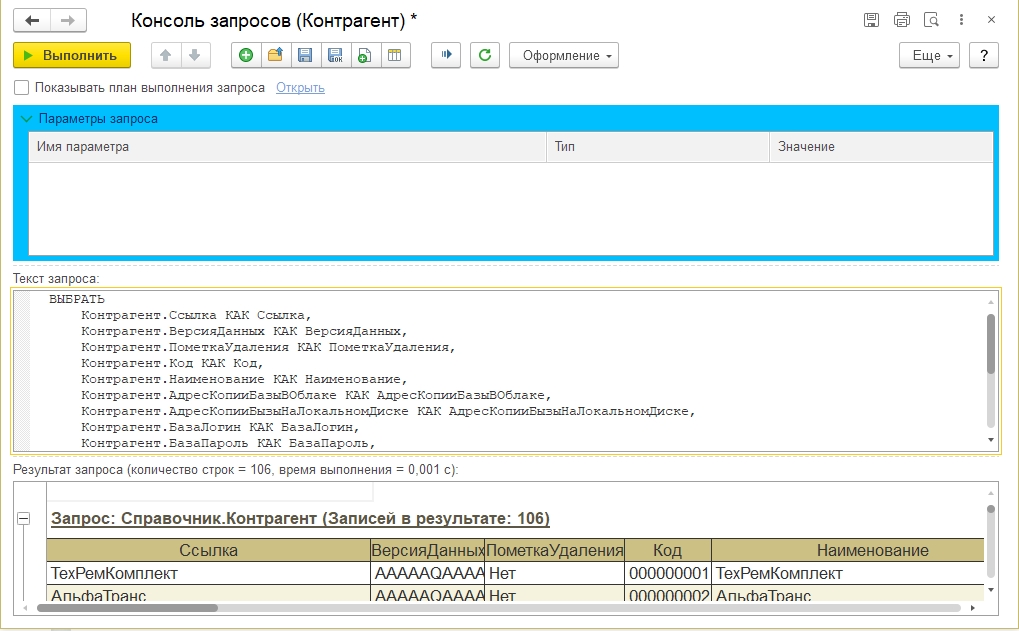Click the query text vertical scrollbar thumb

pos(991,344)
